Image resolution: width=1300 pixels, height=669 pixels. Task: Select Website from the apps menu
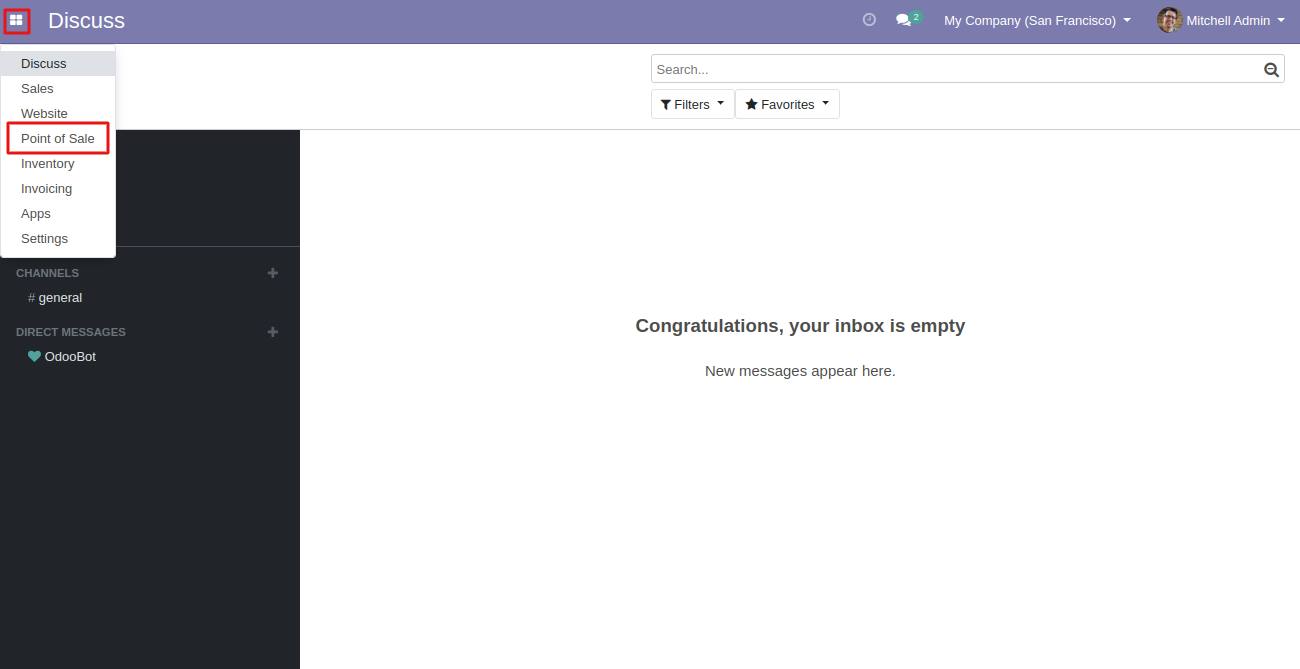click(x=58, y=113)
